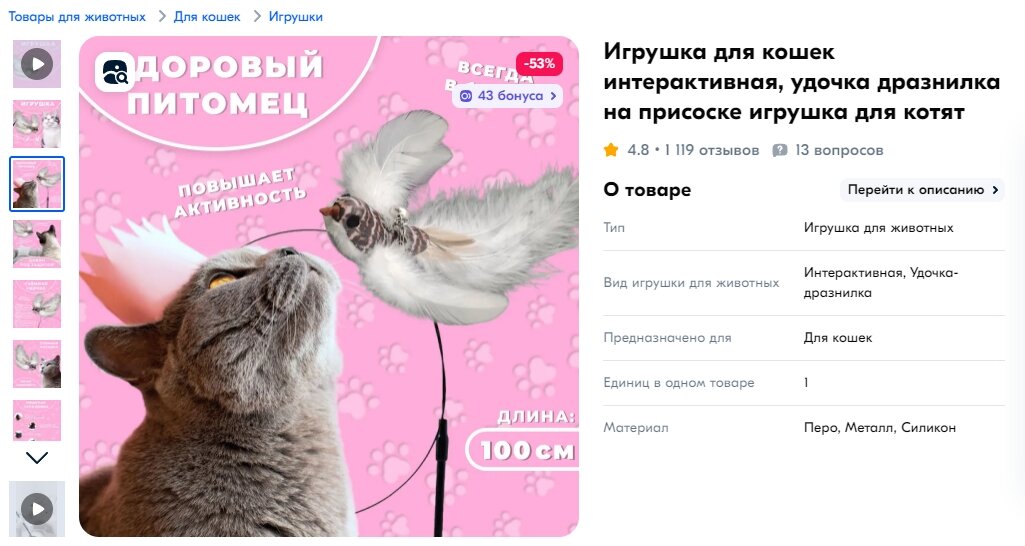
Task: Play the top video thumbnail
Action: pyautogui.click(x=37, y=64)
